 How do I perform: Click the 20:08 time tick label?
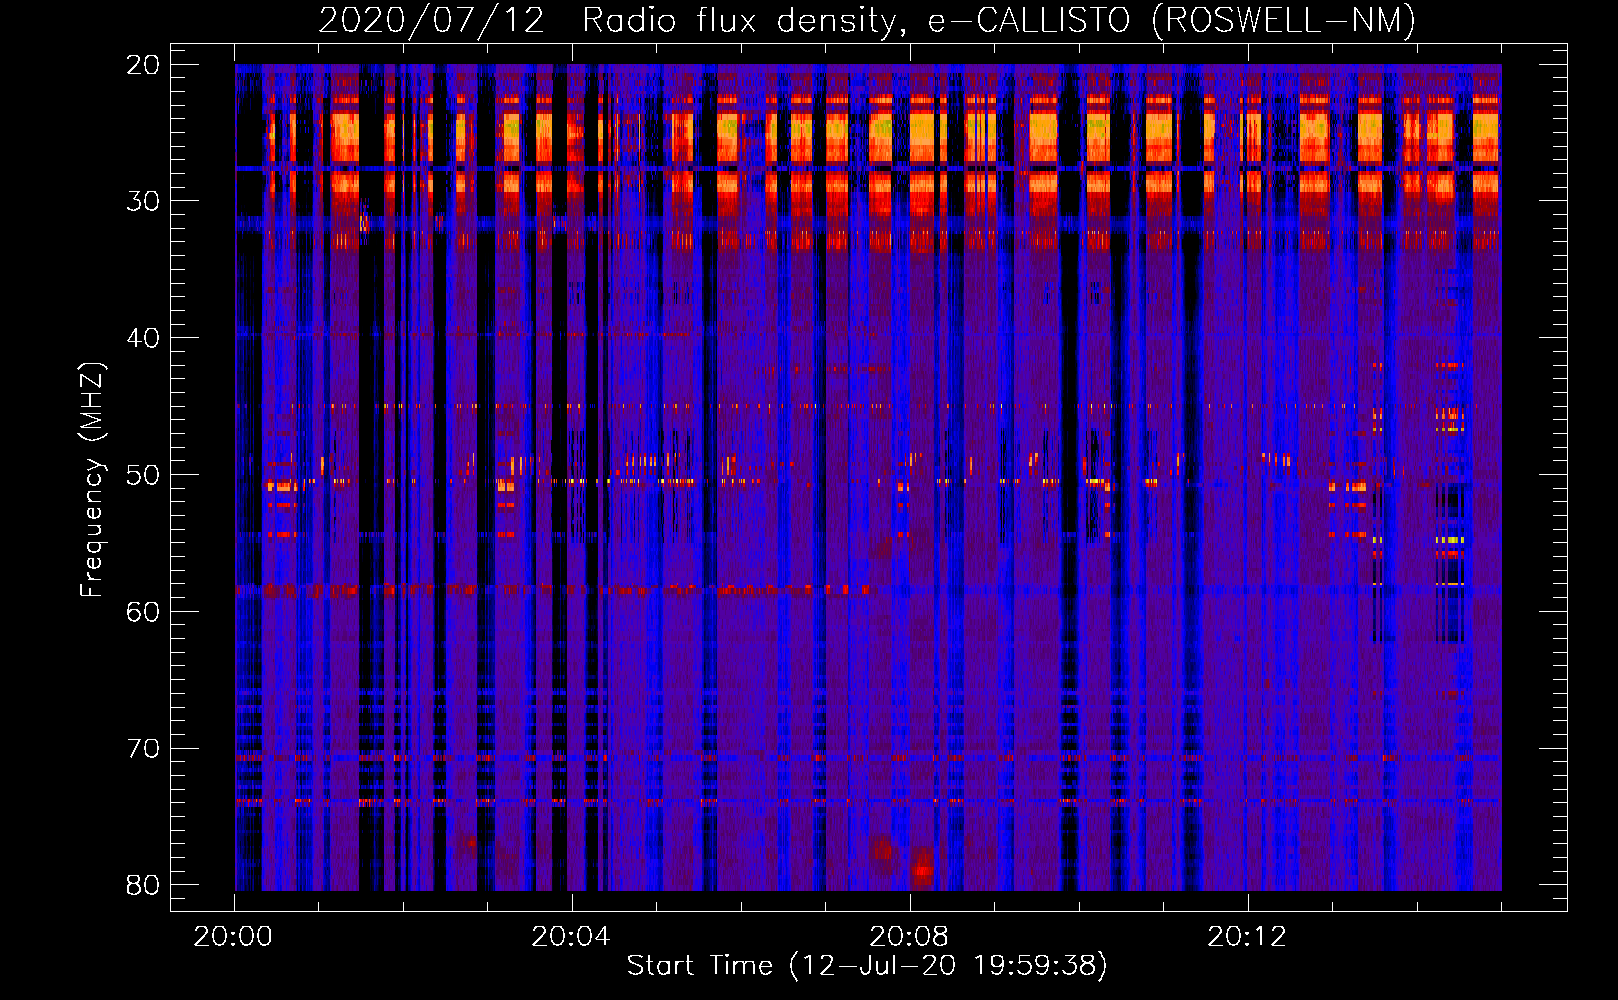point(909,937)
